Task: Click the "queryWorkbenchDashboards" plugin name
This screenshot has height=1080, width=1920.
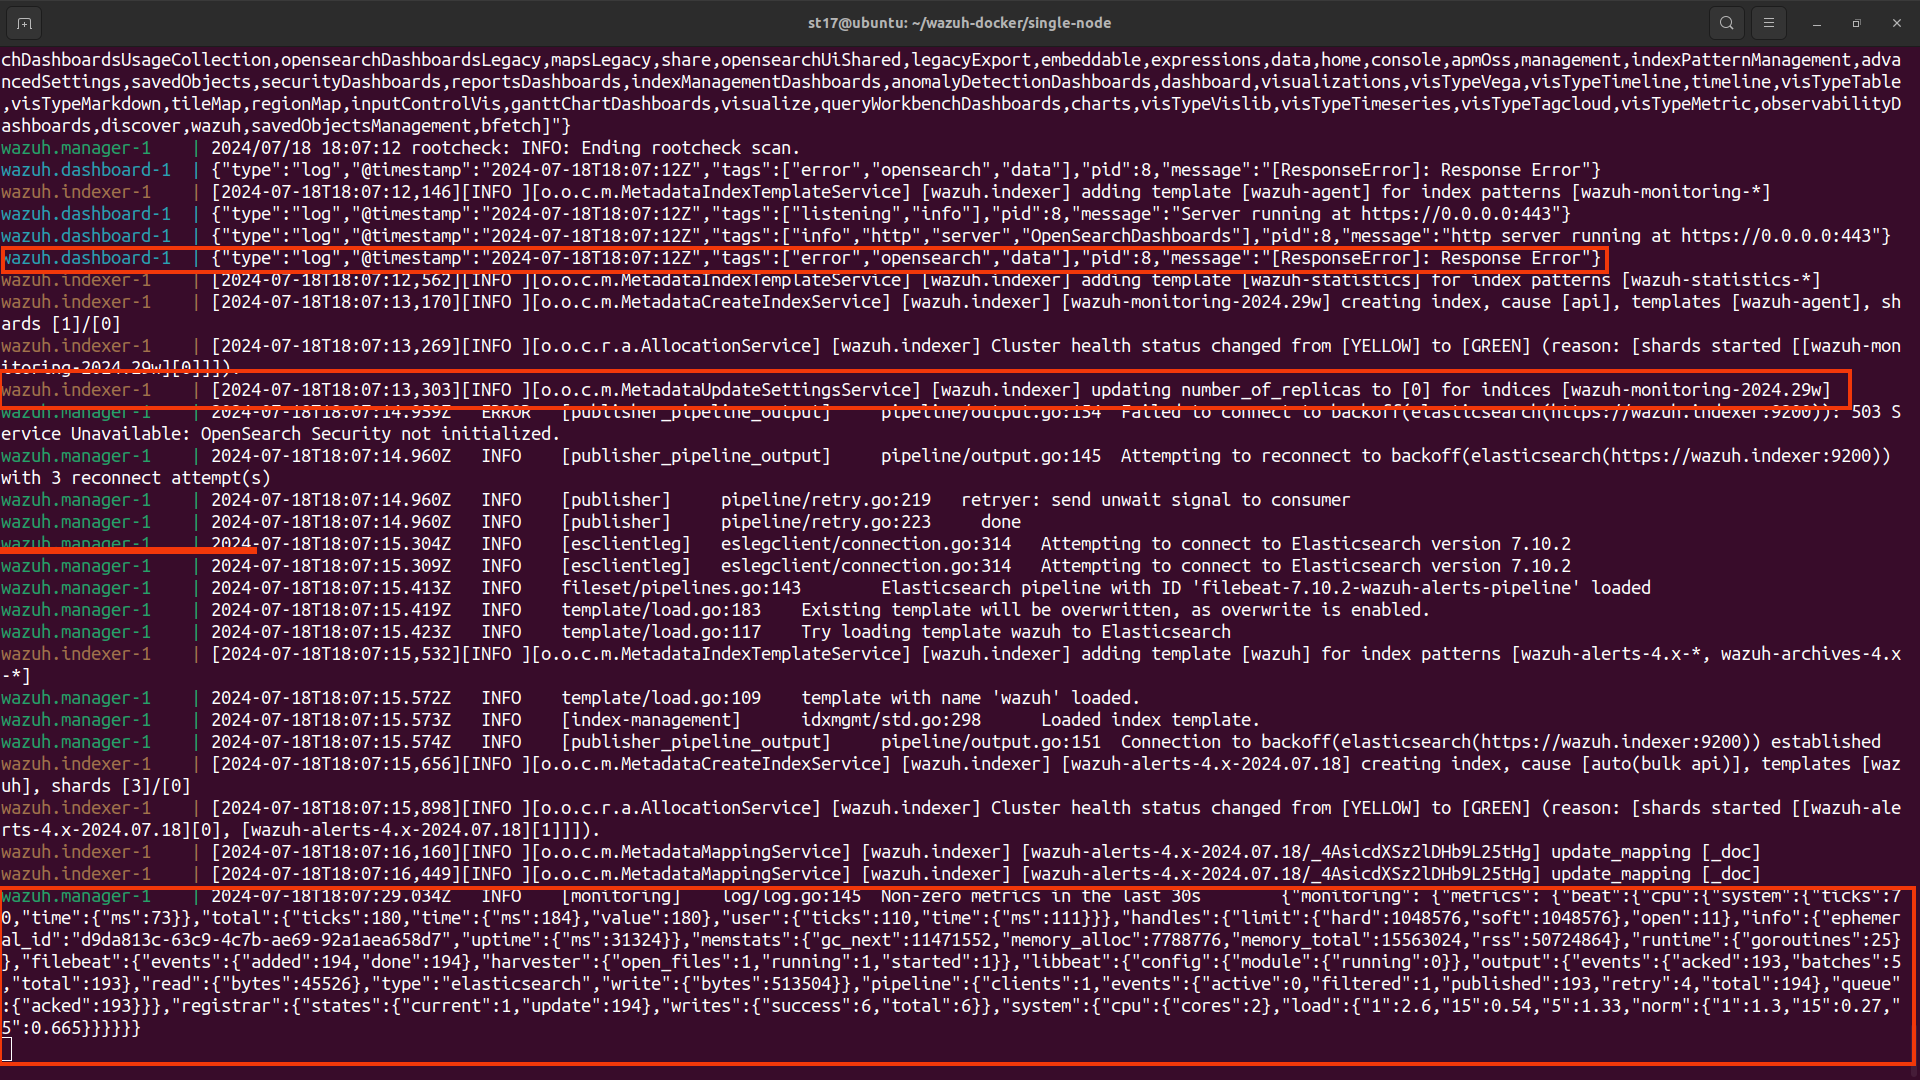Action: (x=941, y=104)
